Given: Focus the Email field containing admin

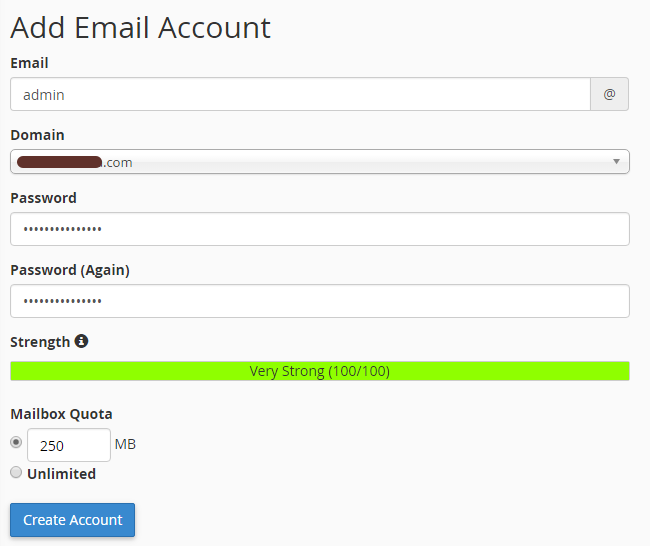Looking at the screenshot, I should tap(300, 95).
